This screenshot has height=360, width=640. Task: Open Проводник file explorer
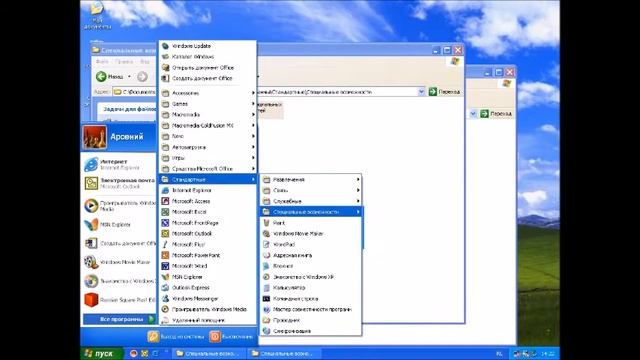311,320
